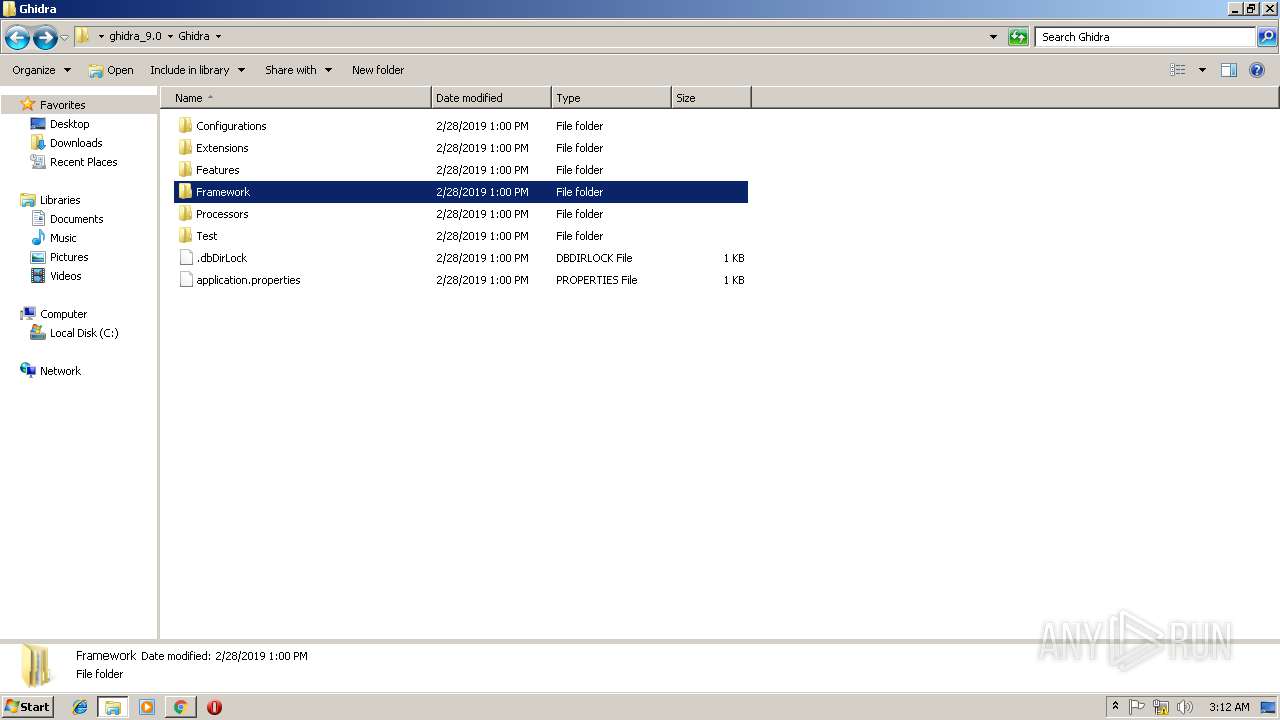Click the Extensions folder icon
Image resolution: width=1280 pixels, height=720 pixels.
185,148
